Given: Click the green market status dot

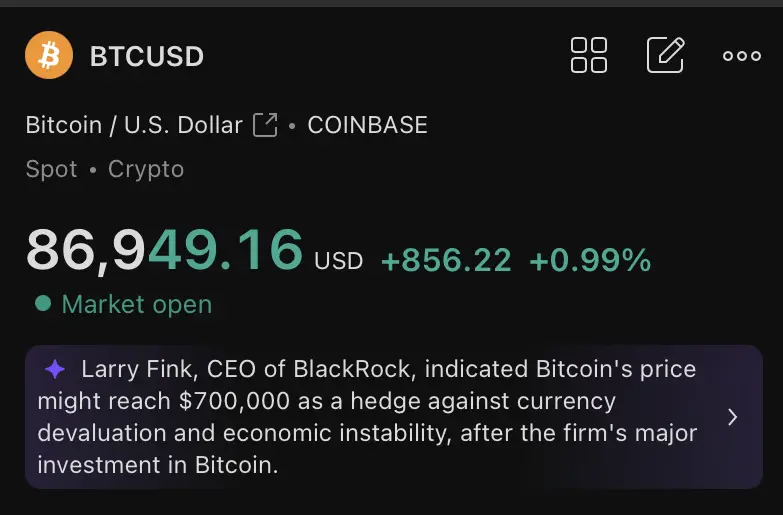Looking at the screenshot, I should (x=43, y=303).
